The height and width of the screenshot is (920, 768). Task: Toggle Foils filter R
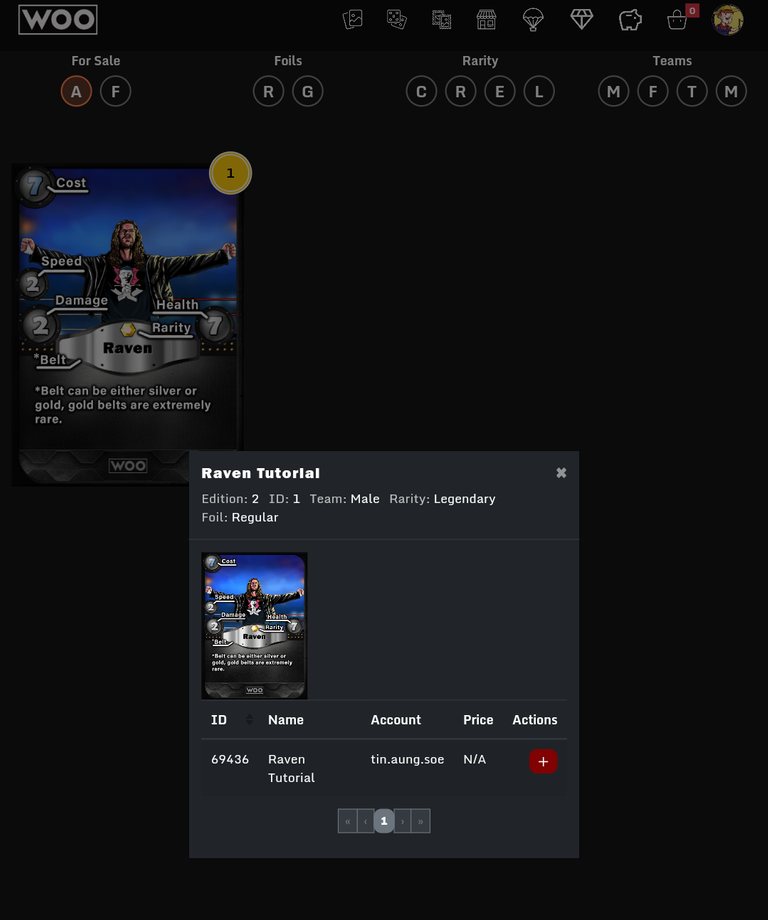pos(268,92)
